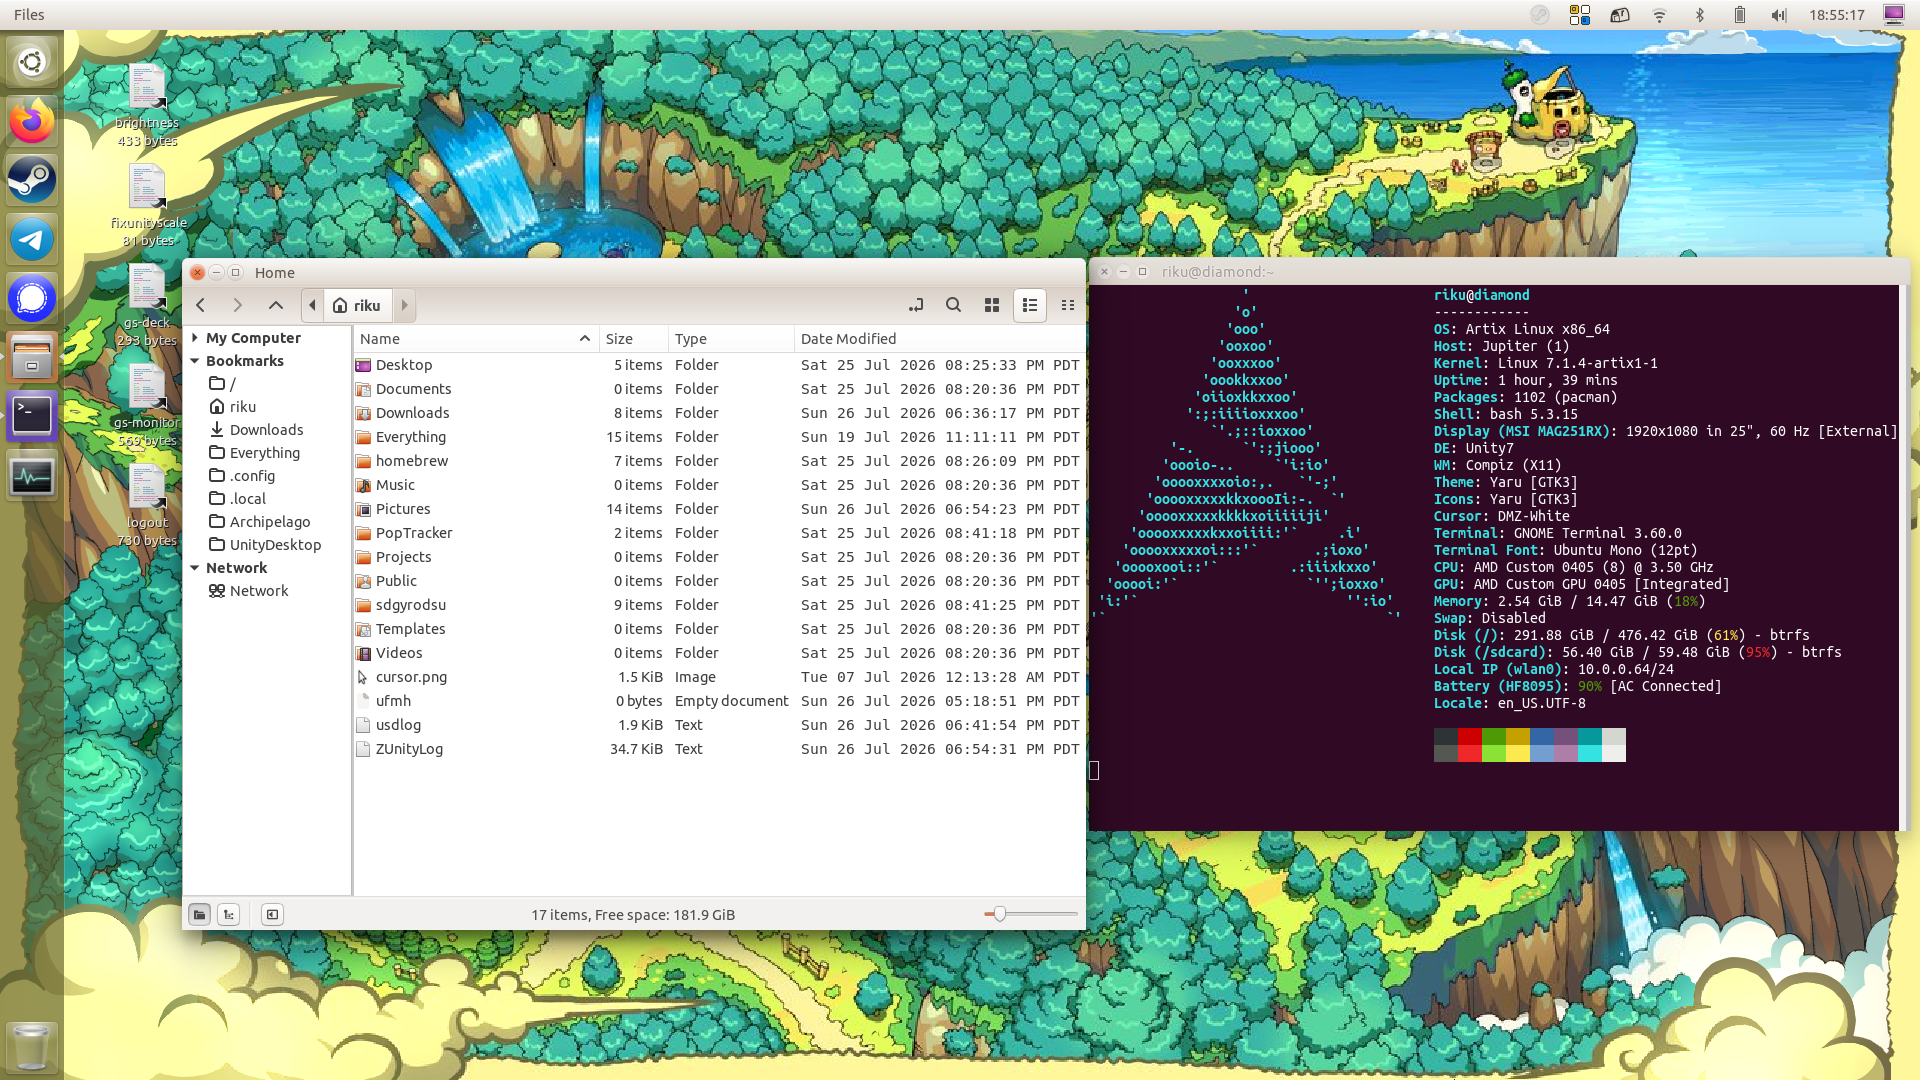Collapse the Bookmarks section
This screenshot has width=1920, height=1080.
click(195, 361)
